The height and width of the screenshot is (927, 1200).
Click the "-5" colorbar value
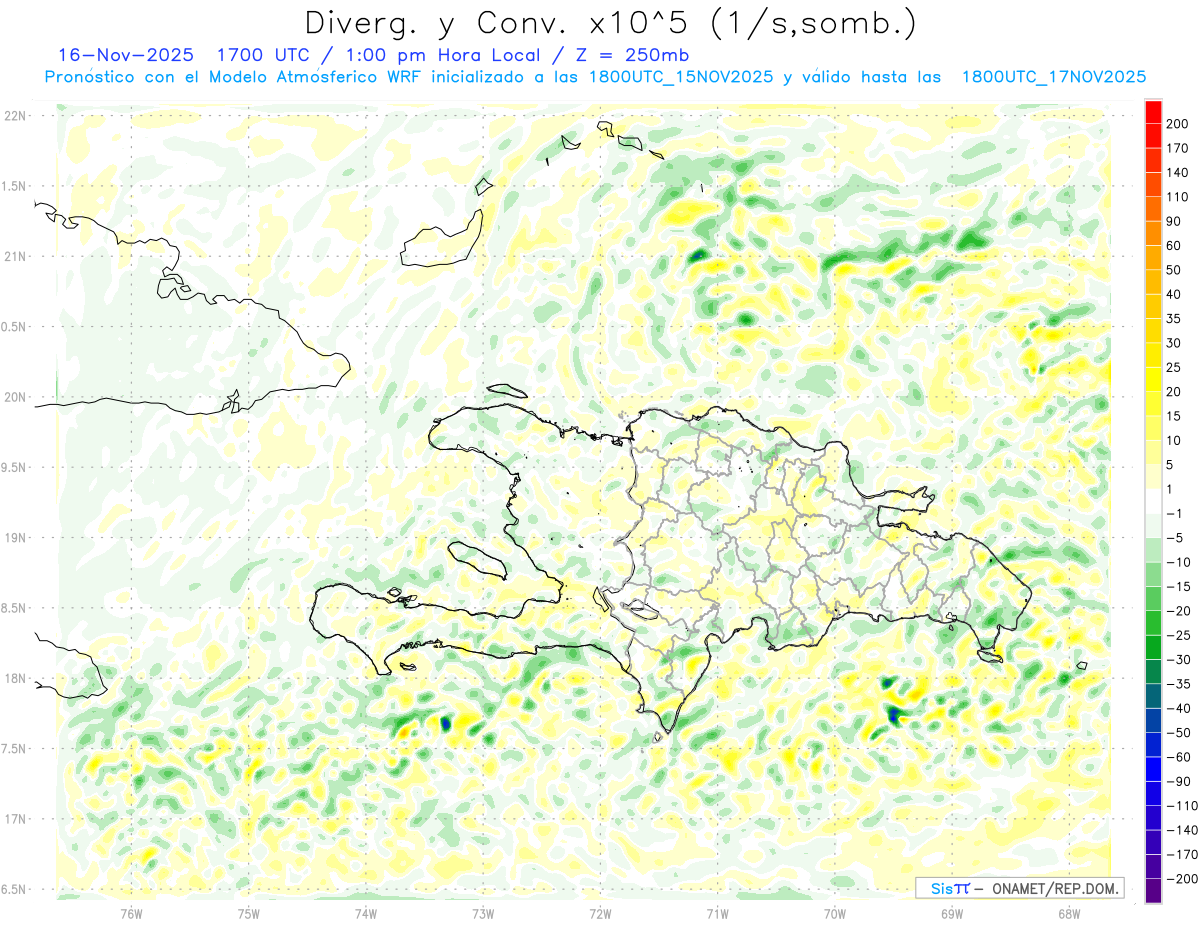[1177, 538]
